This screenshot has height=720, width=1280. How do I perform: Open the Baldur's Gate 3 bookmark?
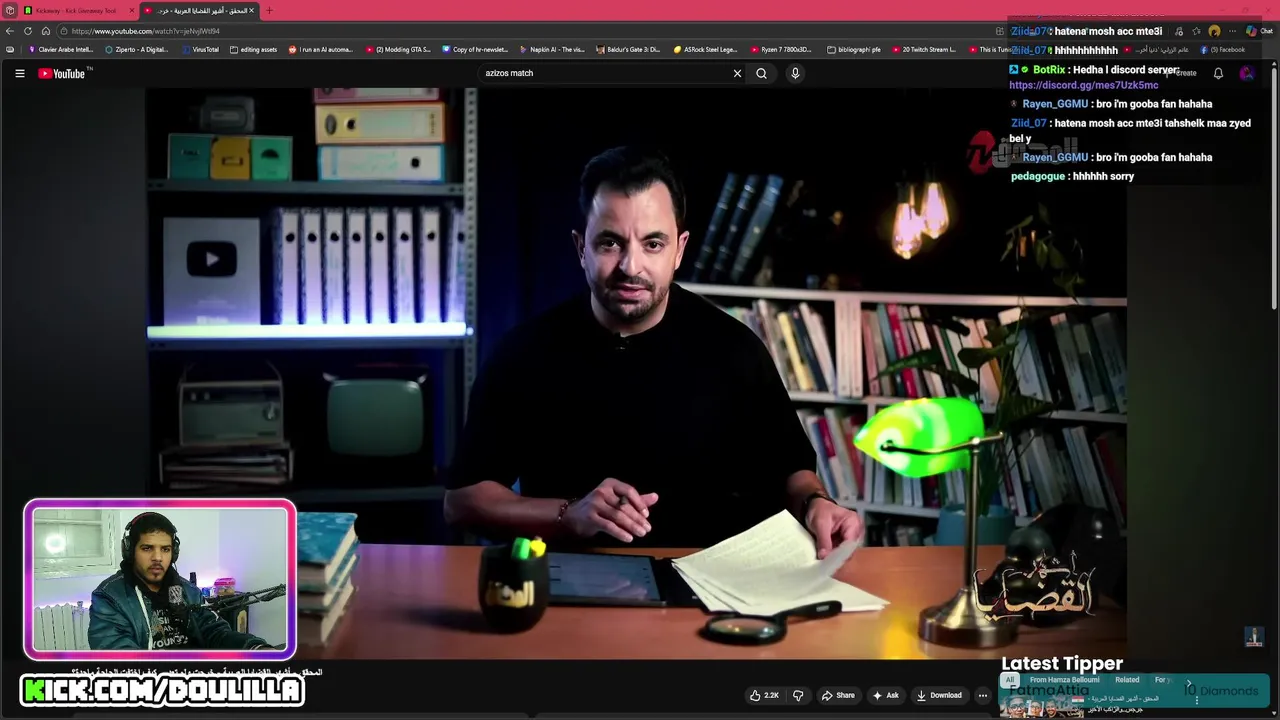629,49
